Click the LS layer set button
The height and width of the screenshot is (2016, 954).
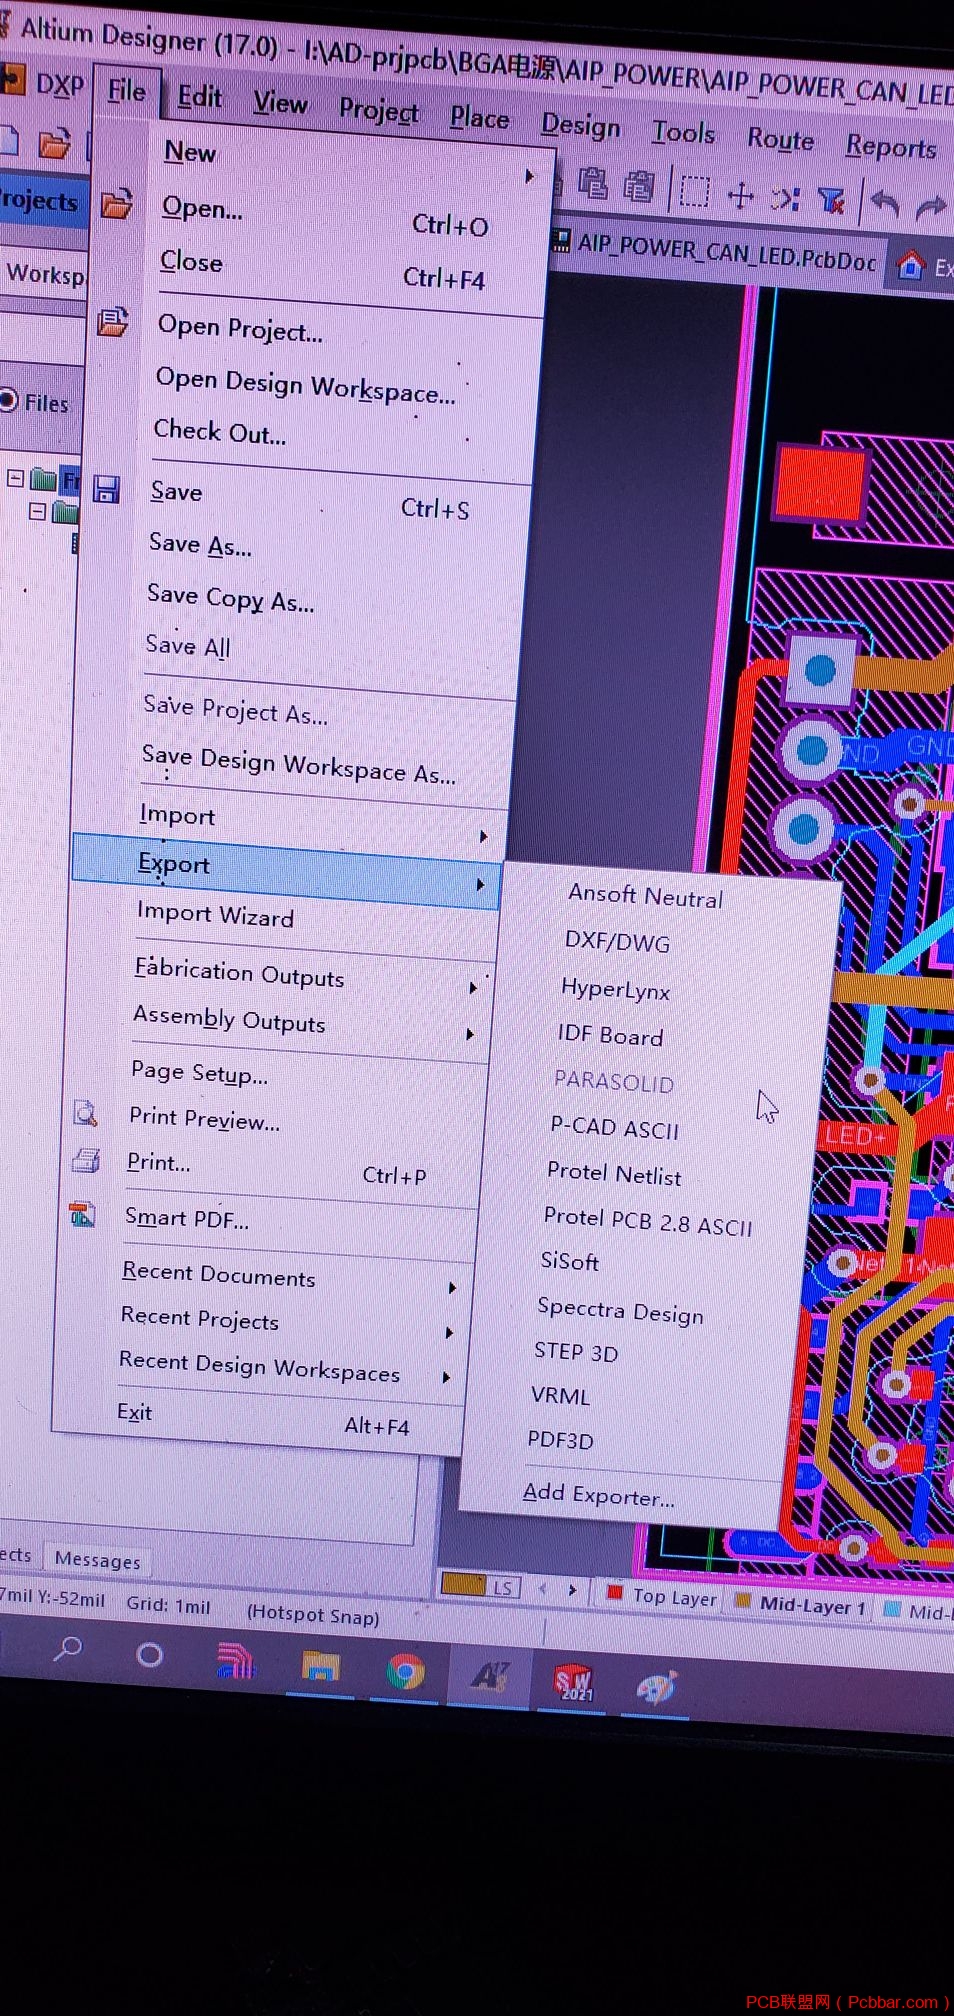502,1587
